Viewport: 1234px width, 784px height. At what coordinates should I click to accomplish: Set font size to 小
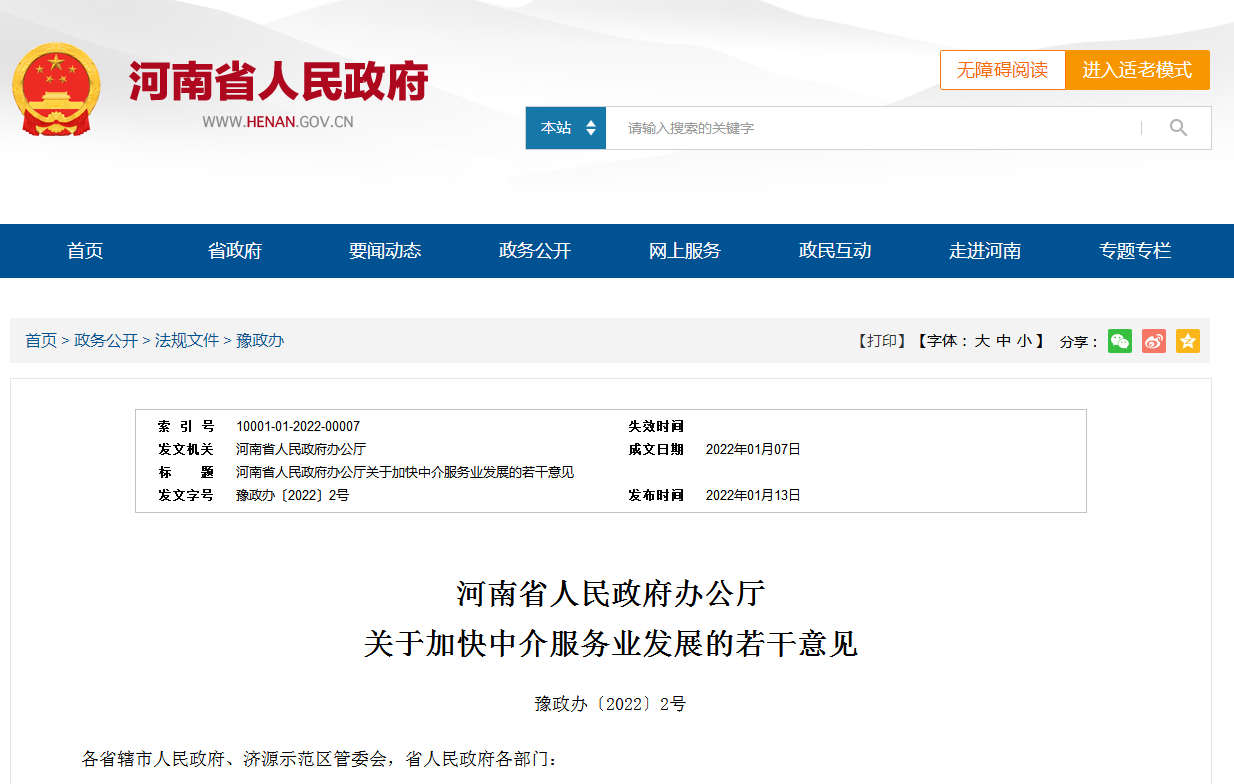tap(1025, 341)
